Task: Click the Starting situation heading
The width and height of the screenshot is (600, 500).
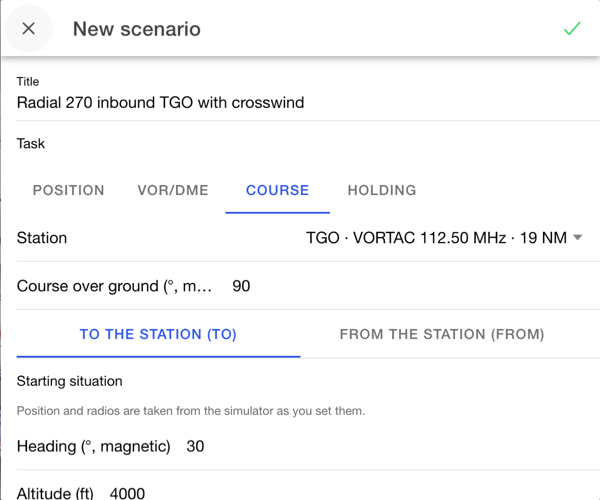Action: pyautogui.click(x=70, y=381)
